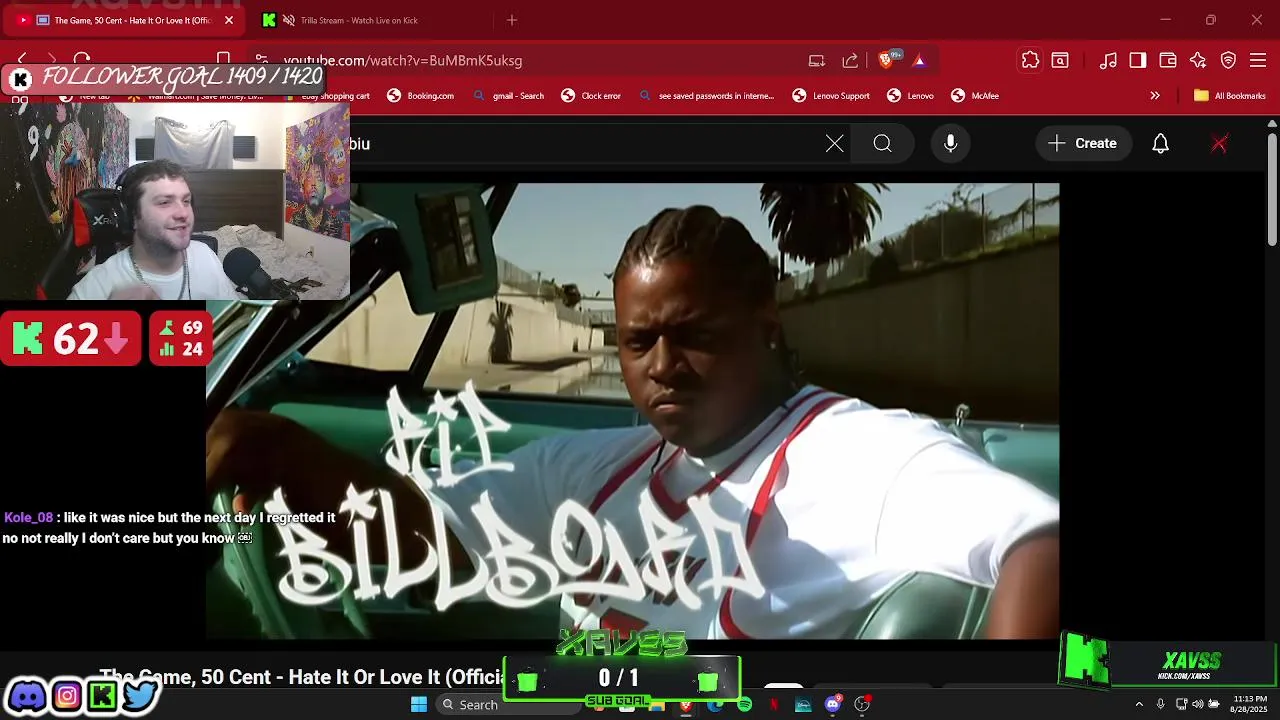Open the browser Extensions puzzle icon
Image resolution: width=1280 pixels, height=720 pixels.
1030,60
